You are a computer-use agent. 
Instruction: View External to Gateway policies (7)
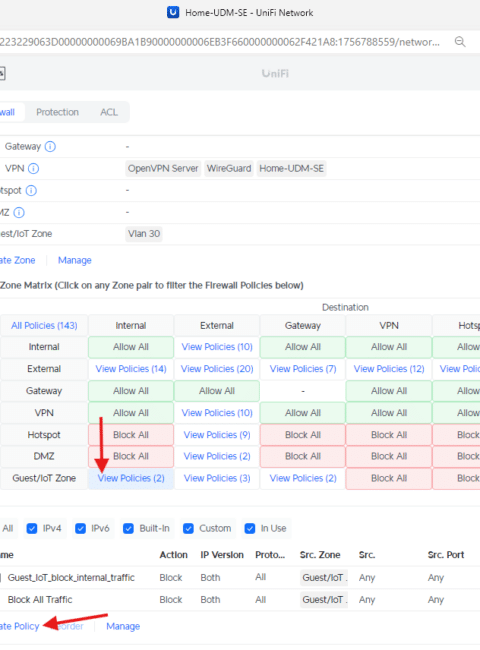(x=303, y=369)
